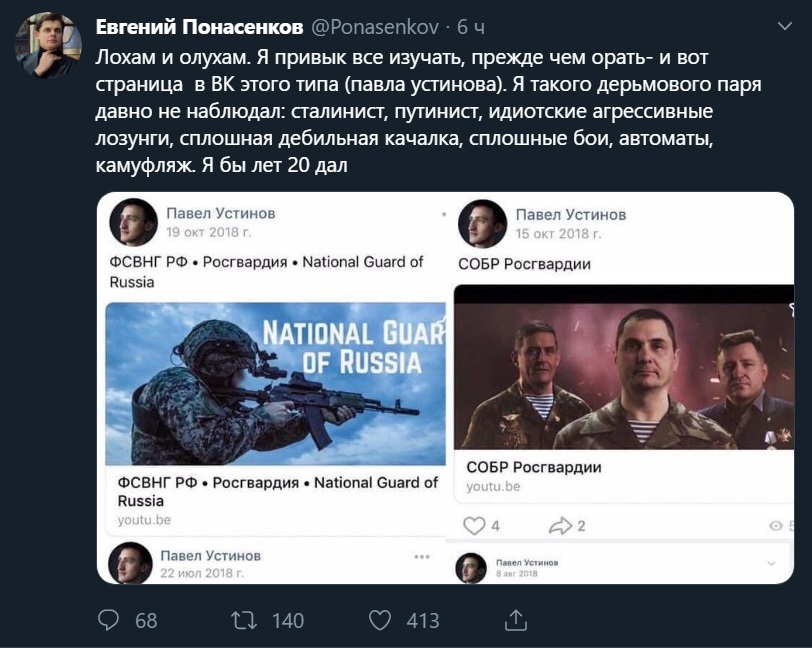
Task: Click the "6 ч" tweet timestamp
Action: point(470,23)
